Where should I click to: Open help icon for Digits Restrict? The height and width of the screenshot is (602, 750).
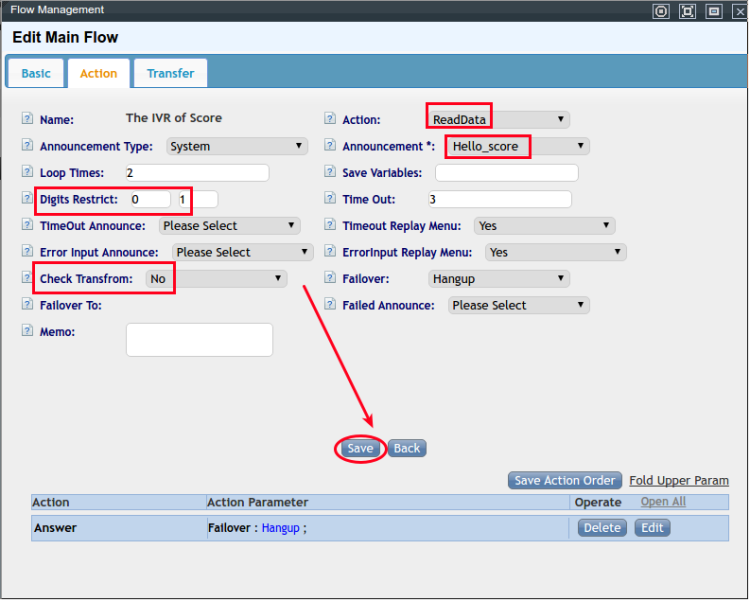pyautogui.click(x=27, y=199)
